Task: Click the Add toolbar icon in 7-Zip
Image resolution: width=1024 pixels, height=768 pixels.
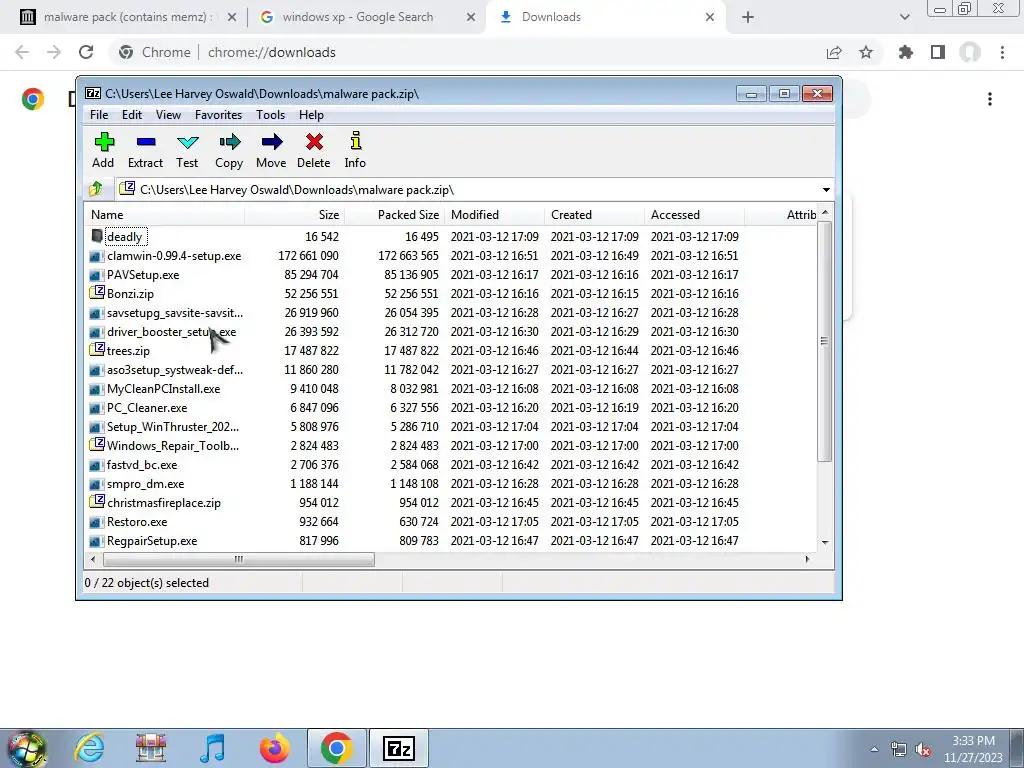Action: [104, 150]
